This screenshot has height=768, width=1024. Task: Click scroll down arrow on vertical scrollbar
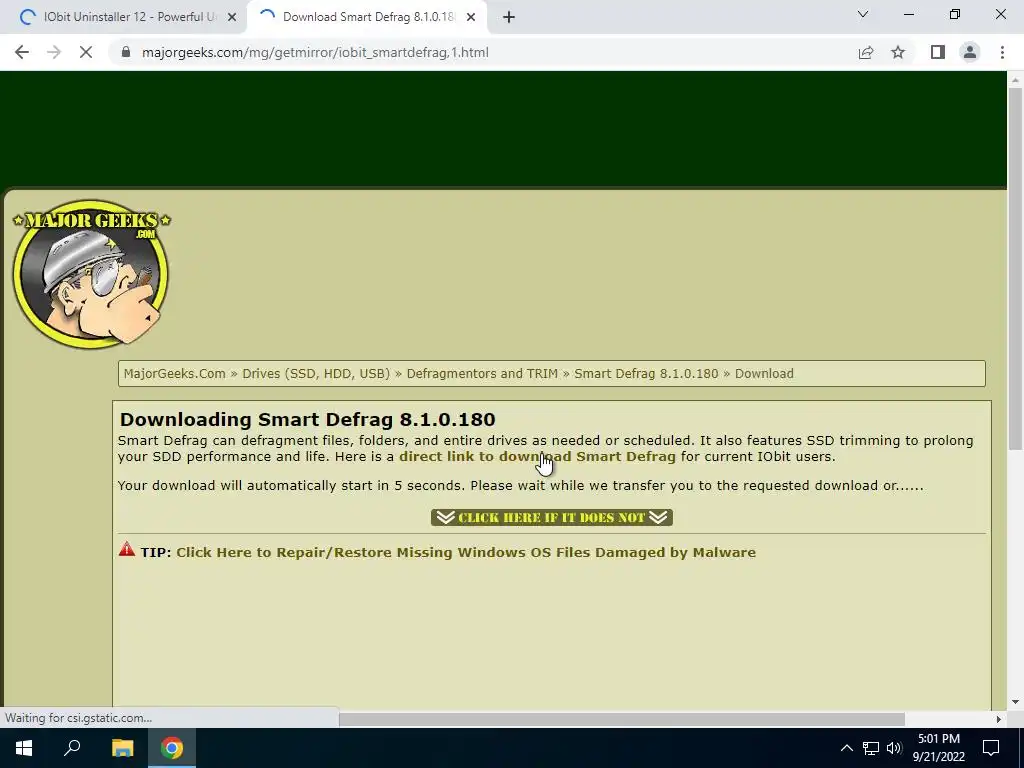point(1015,702)
